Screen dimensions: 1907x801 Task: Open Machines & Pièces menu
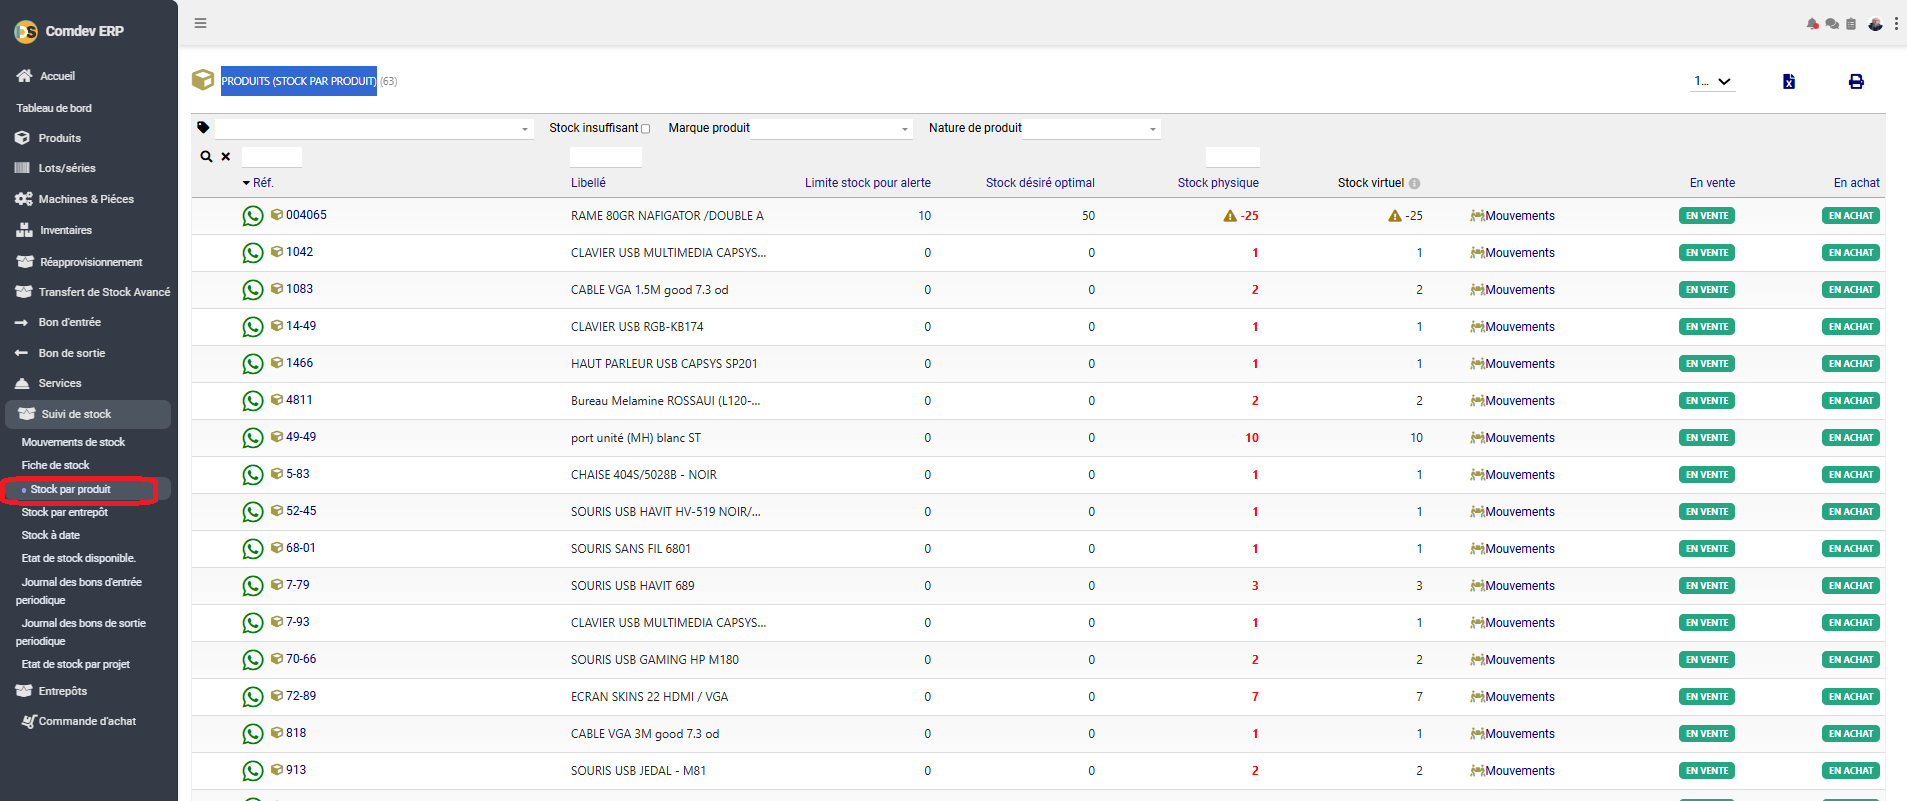pos(86,199)
